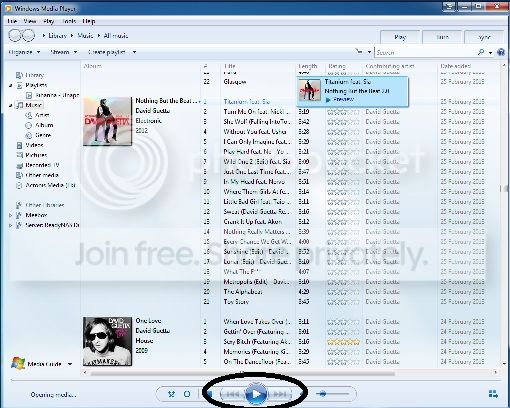Click the Nothing But the Beat album cover

pos(107,121)
